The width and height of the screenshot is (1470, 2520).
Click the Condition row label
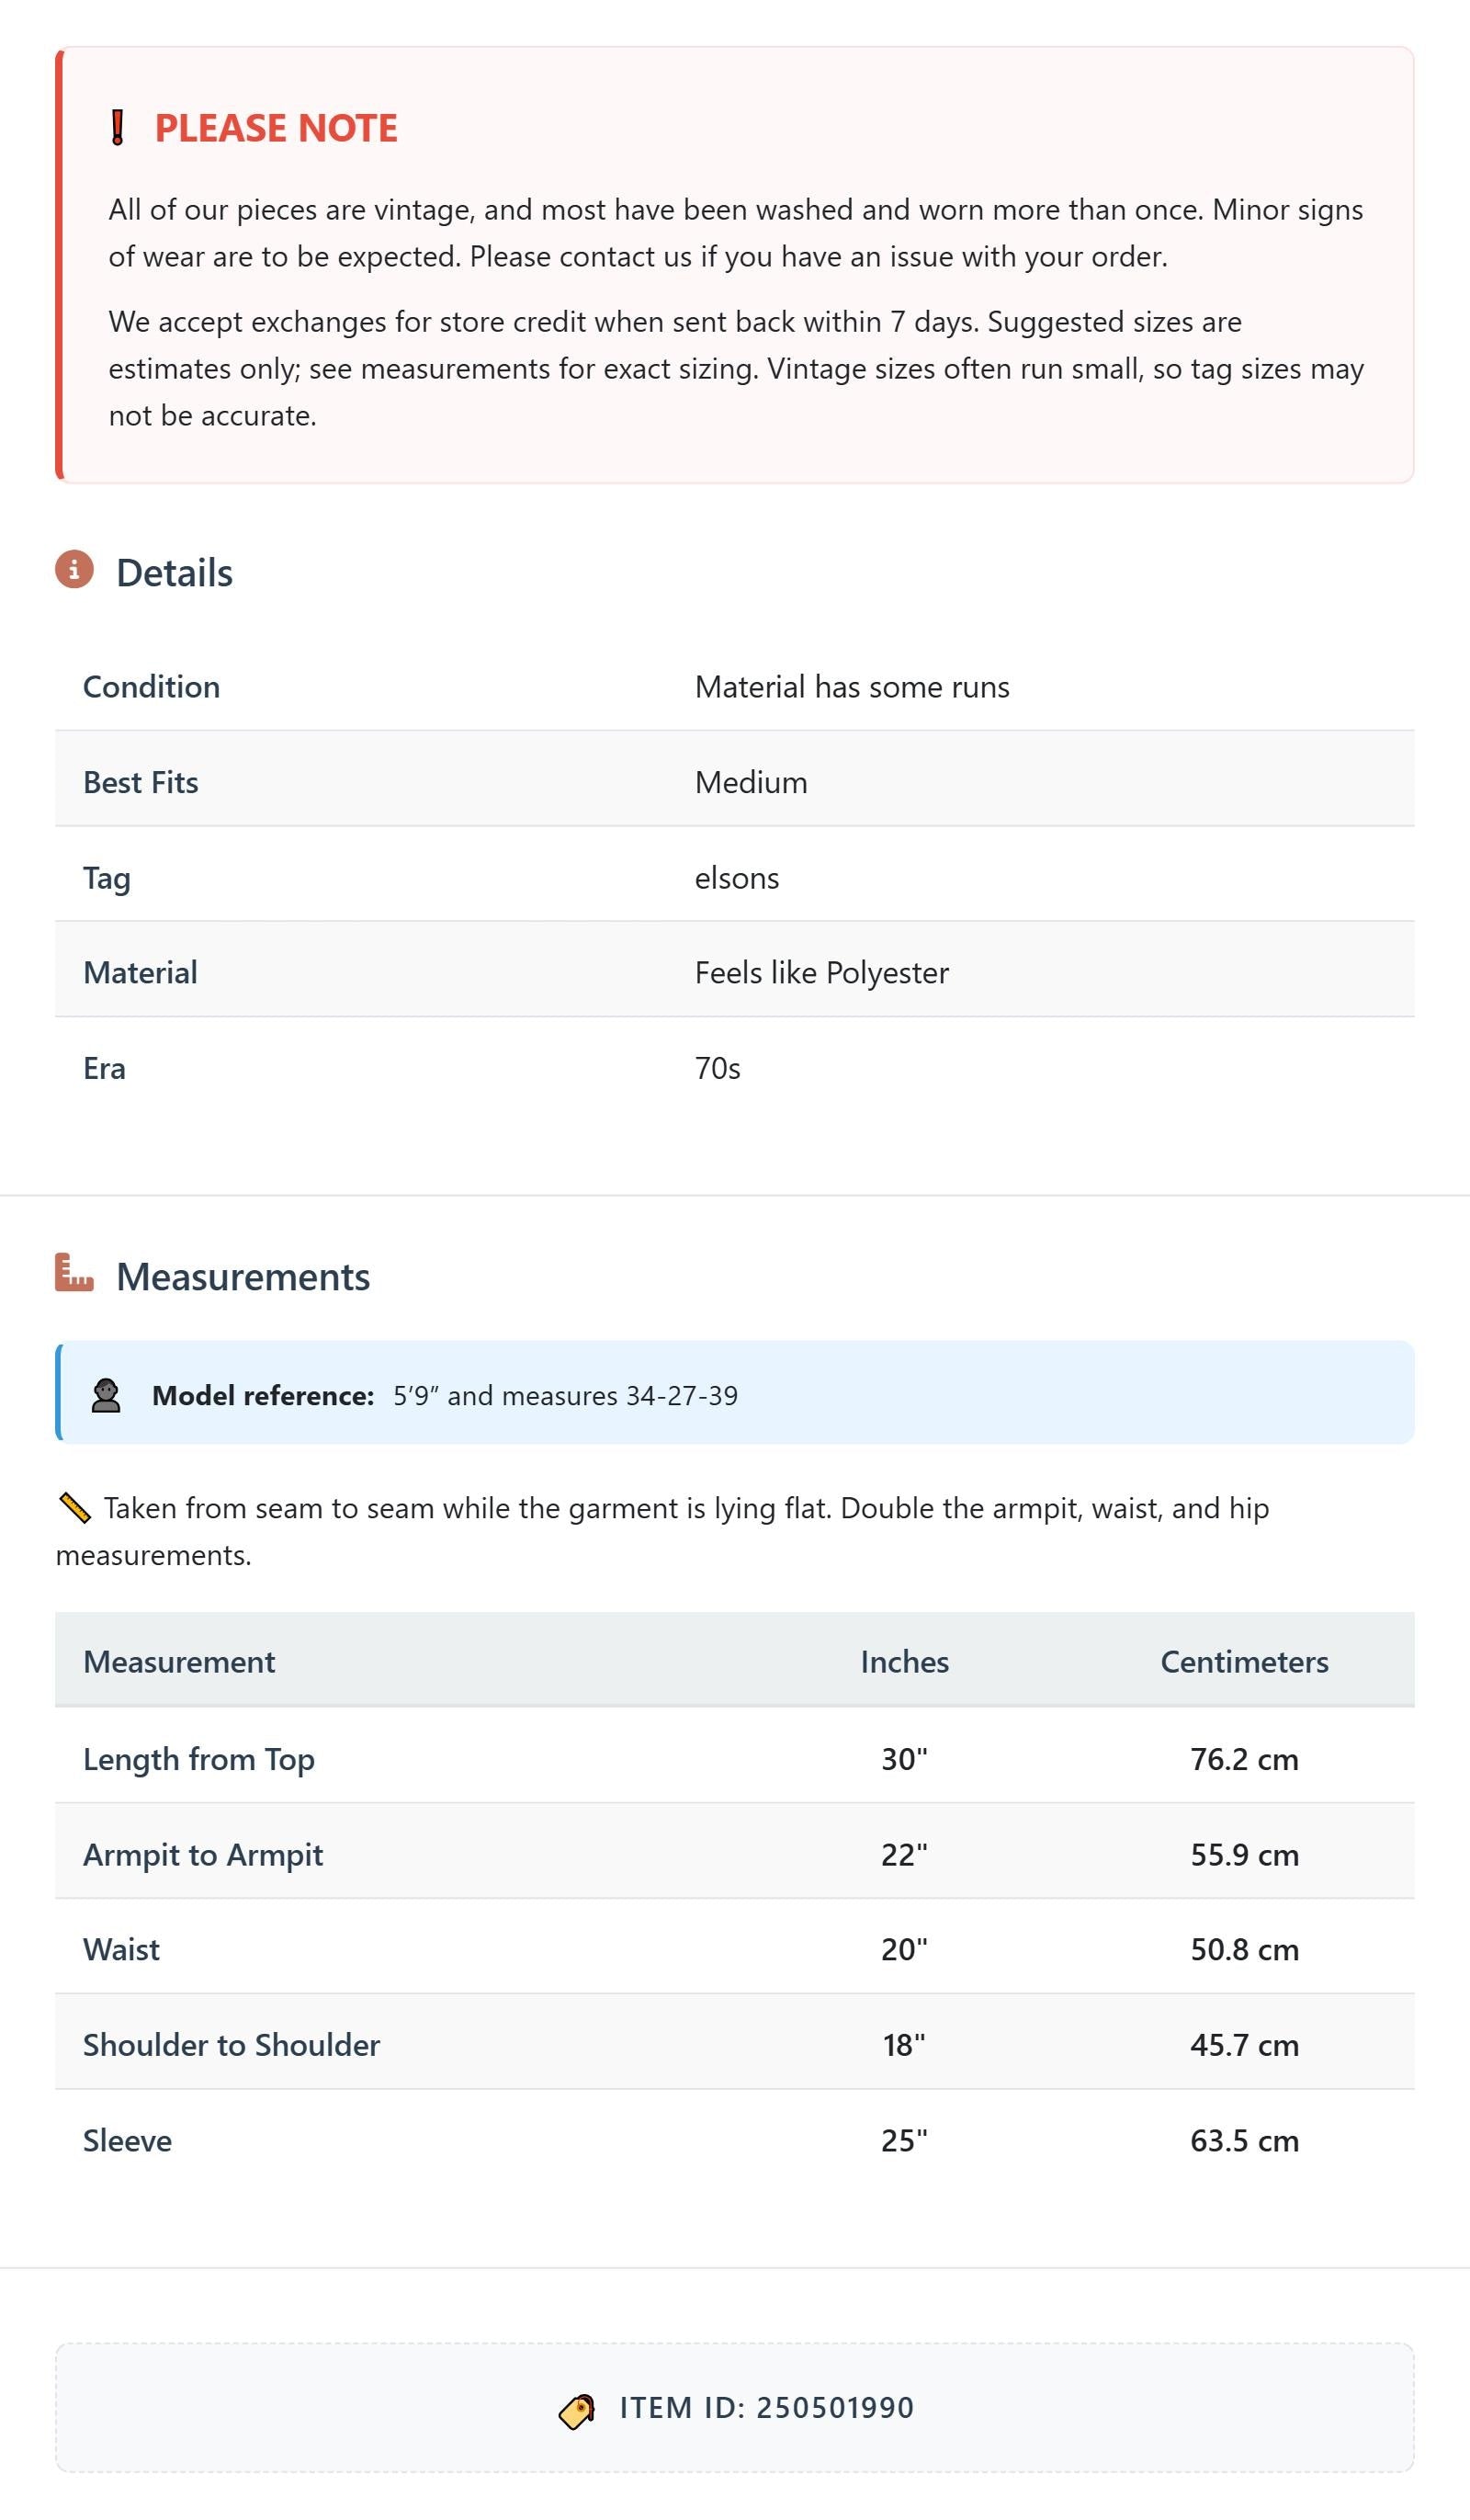pyautogui.click(x=151, y=687)
